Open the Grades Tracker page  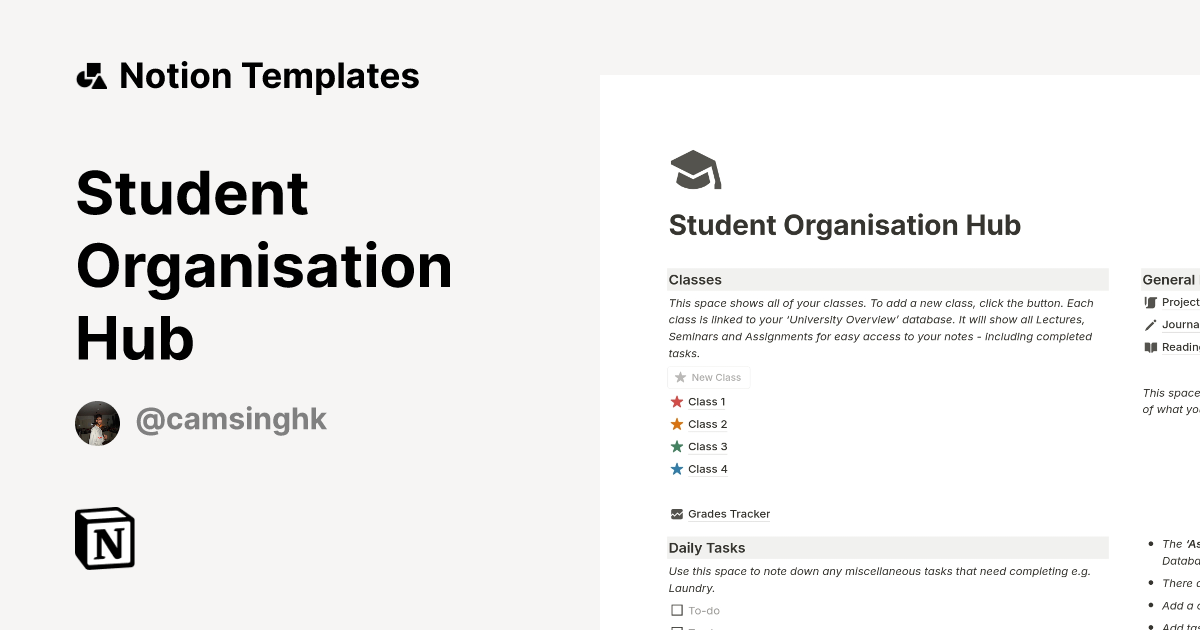click(x=729, y=513)
